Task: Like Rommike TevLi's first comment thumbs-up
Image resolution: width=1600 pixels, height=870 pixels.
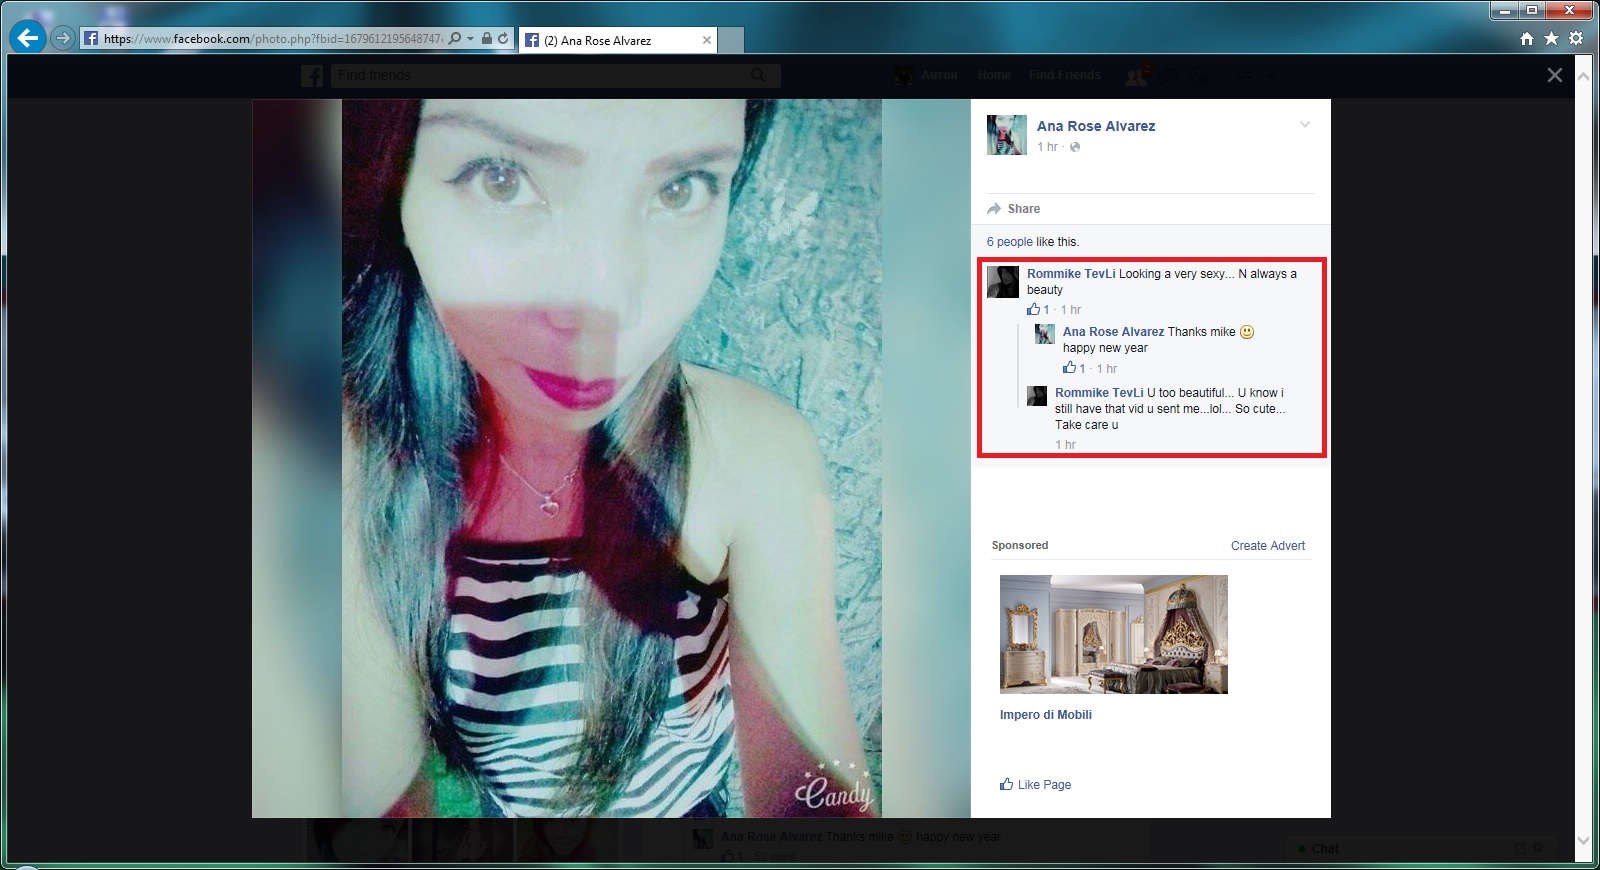Action: (x=1034, y=310)
